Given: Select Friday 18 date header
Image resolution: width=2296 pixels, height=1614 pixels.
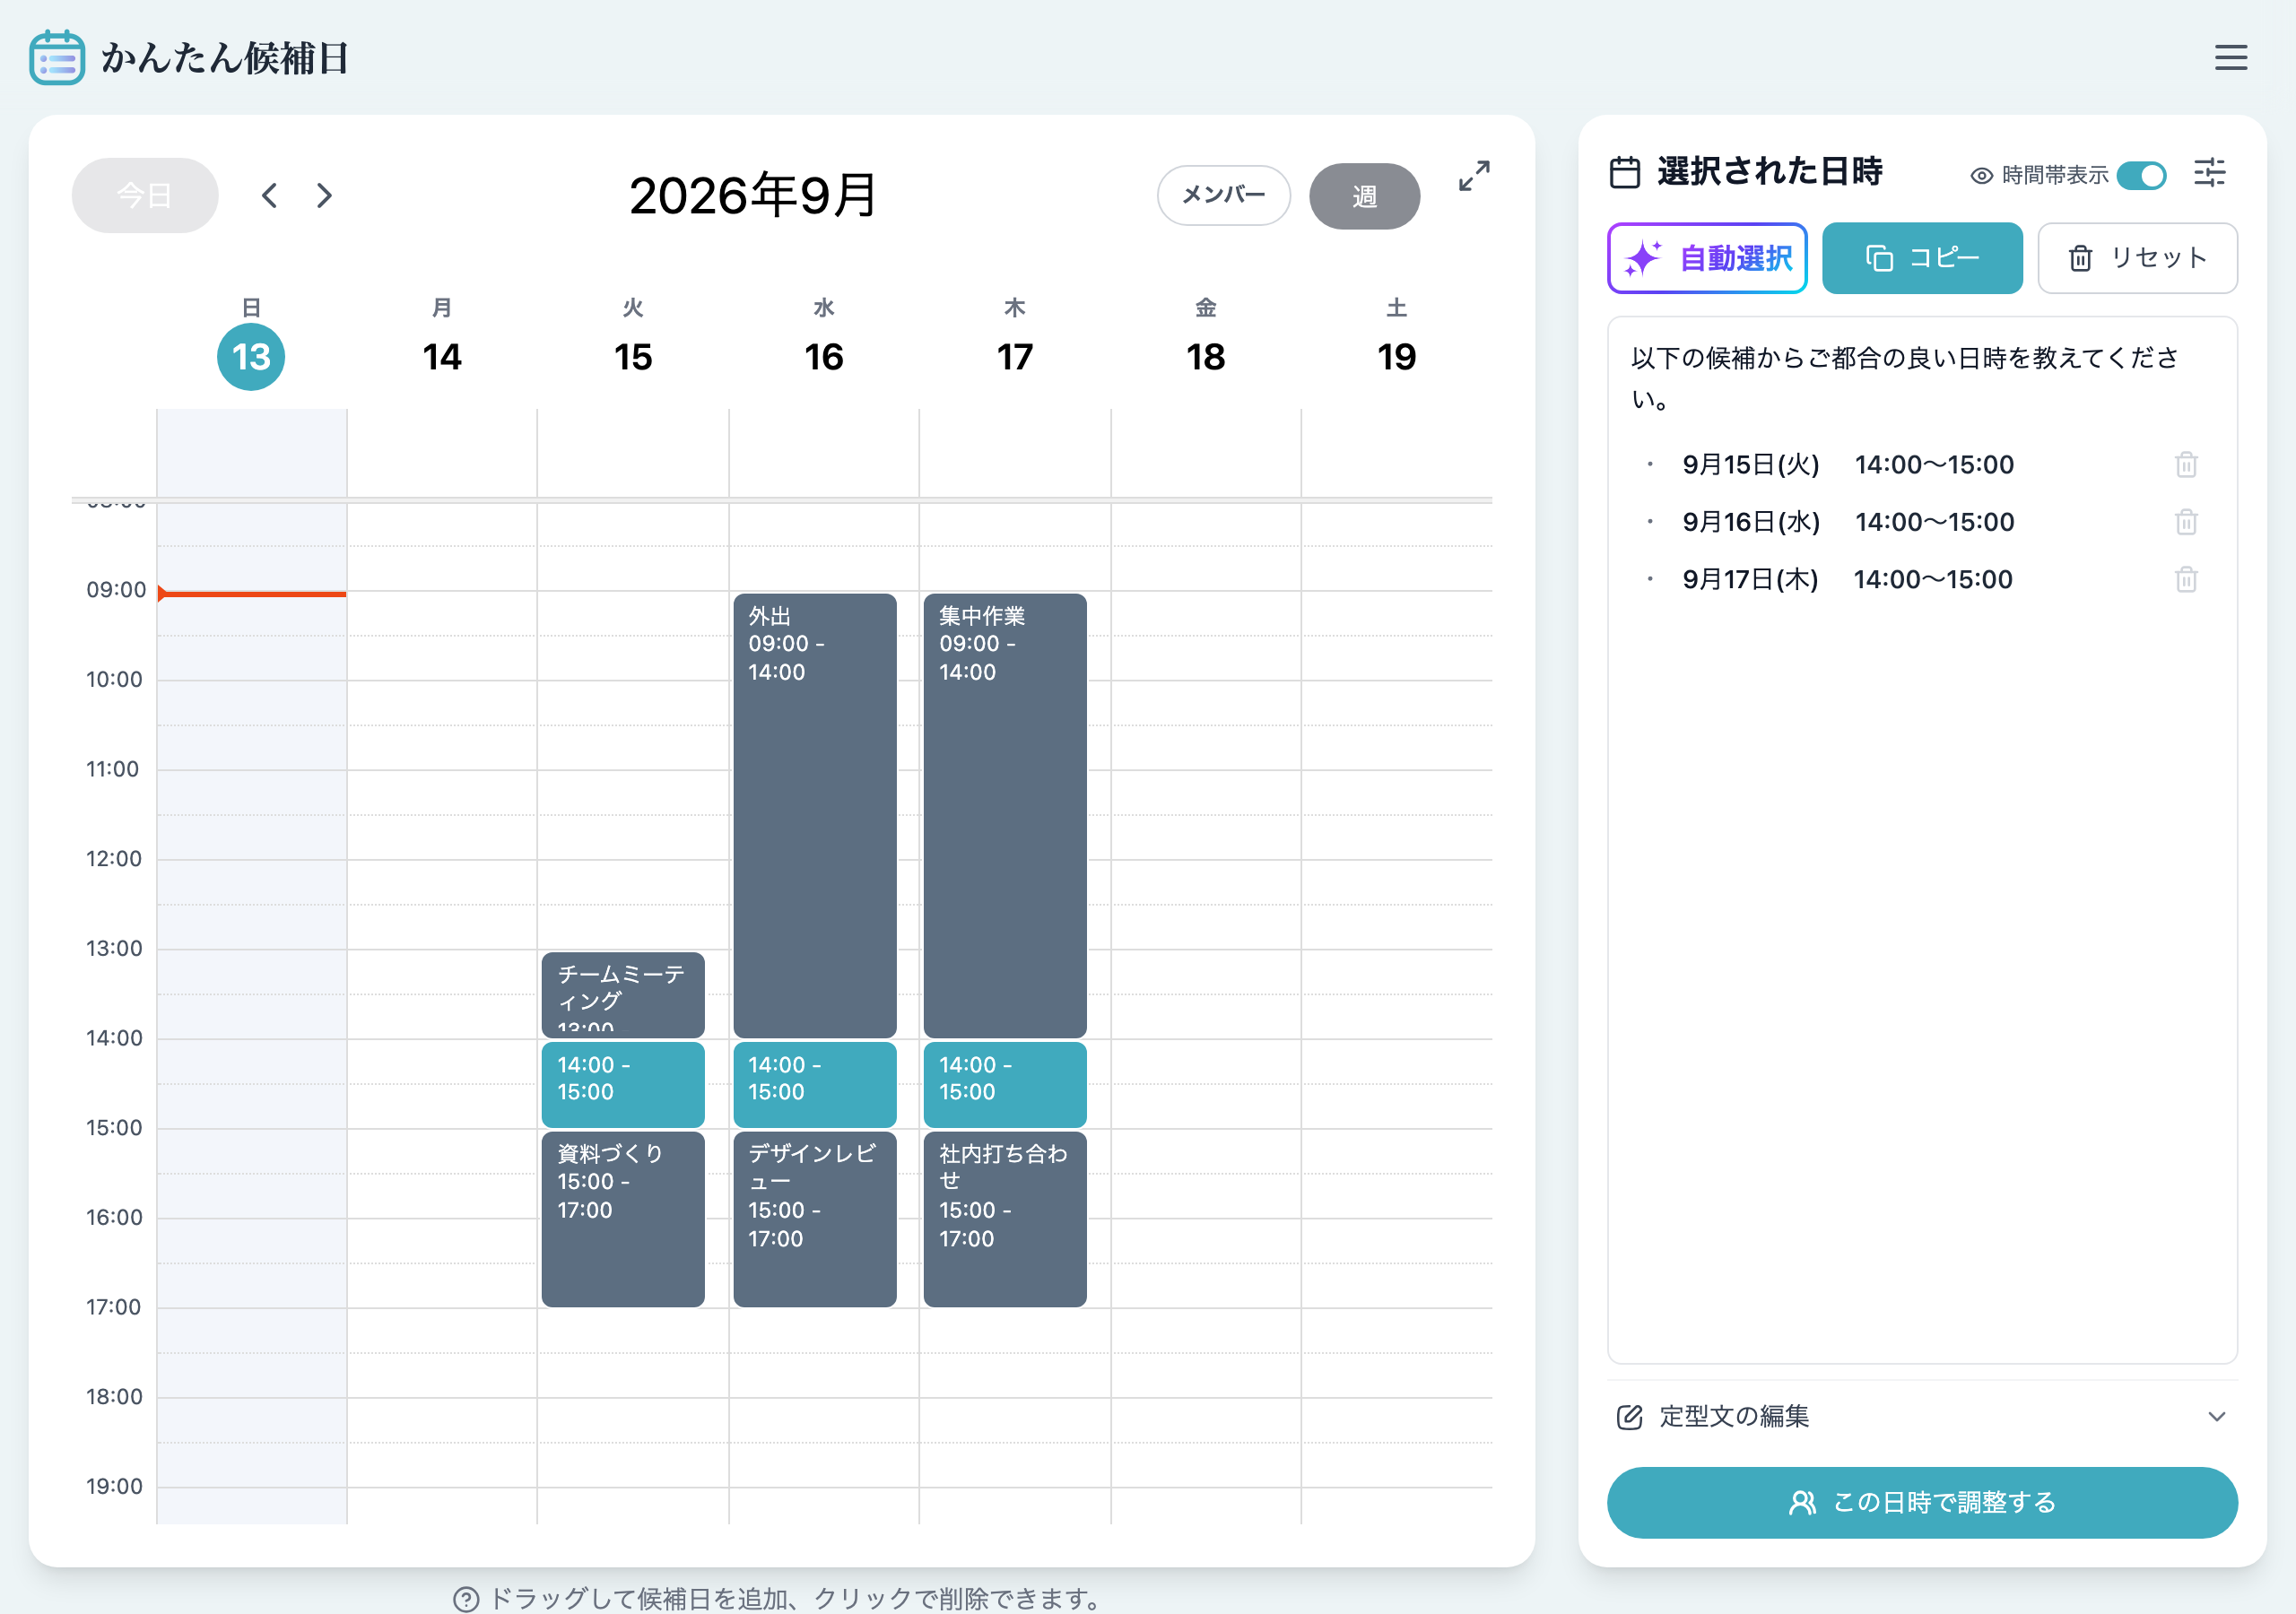Looking at the screenshot, I should 1206,357.
